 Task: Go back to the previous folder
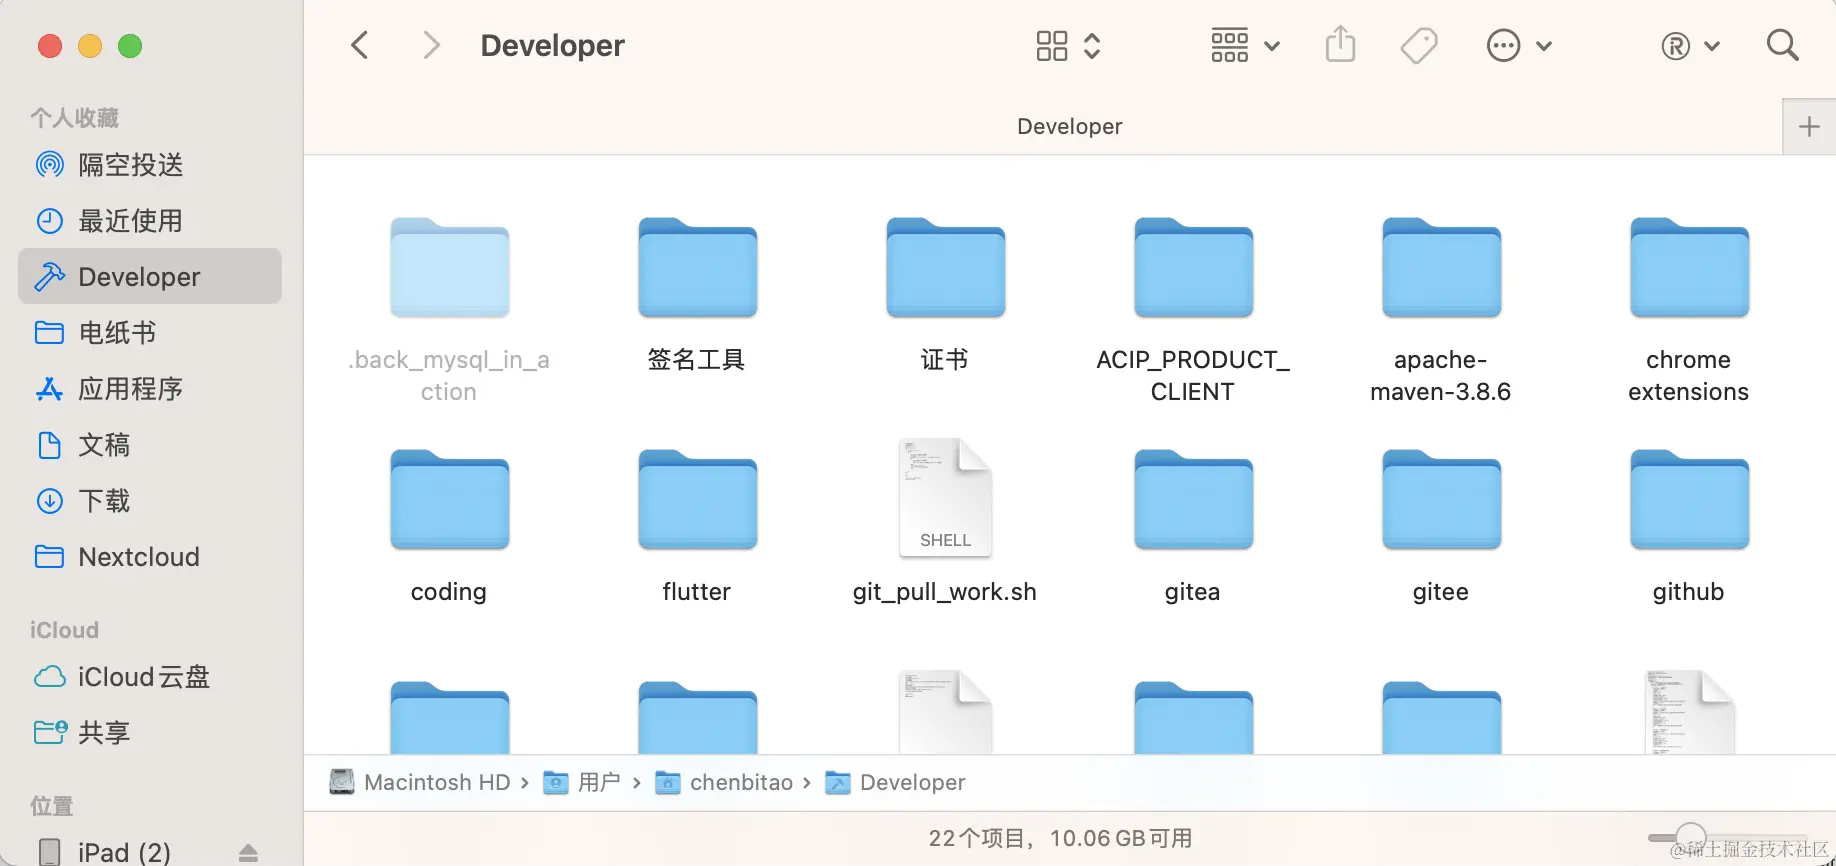pyautogui.click(x=360, y=45)
